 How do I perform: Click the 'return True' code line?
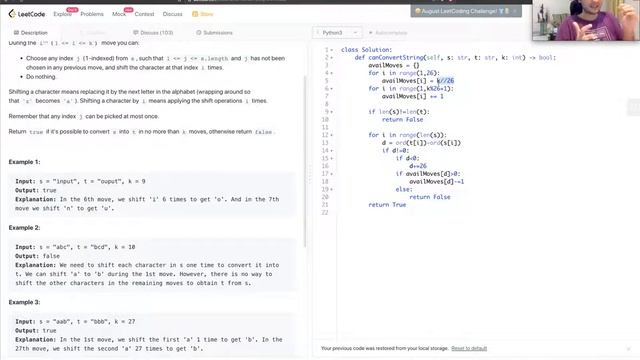click(387, 205)
